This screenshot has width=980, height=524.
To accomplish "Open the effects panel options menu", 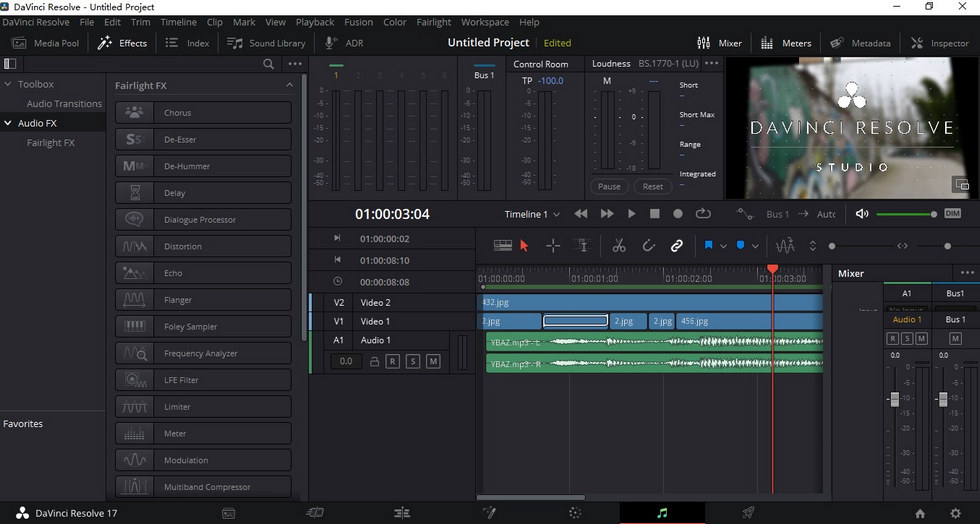I will pyautogui.click(x=295, y=64).
